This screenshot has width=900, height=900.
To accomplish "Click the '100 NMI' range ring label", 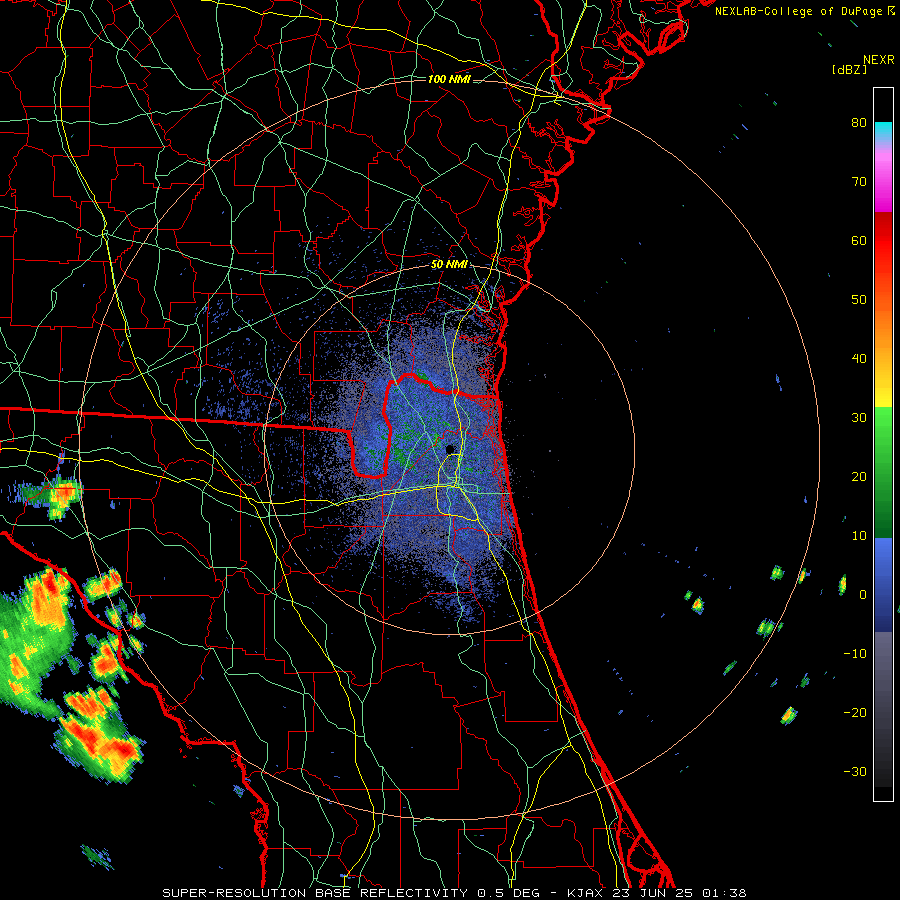I will [449, 79].
